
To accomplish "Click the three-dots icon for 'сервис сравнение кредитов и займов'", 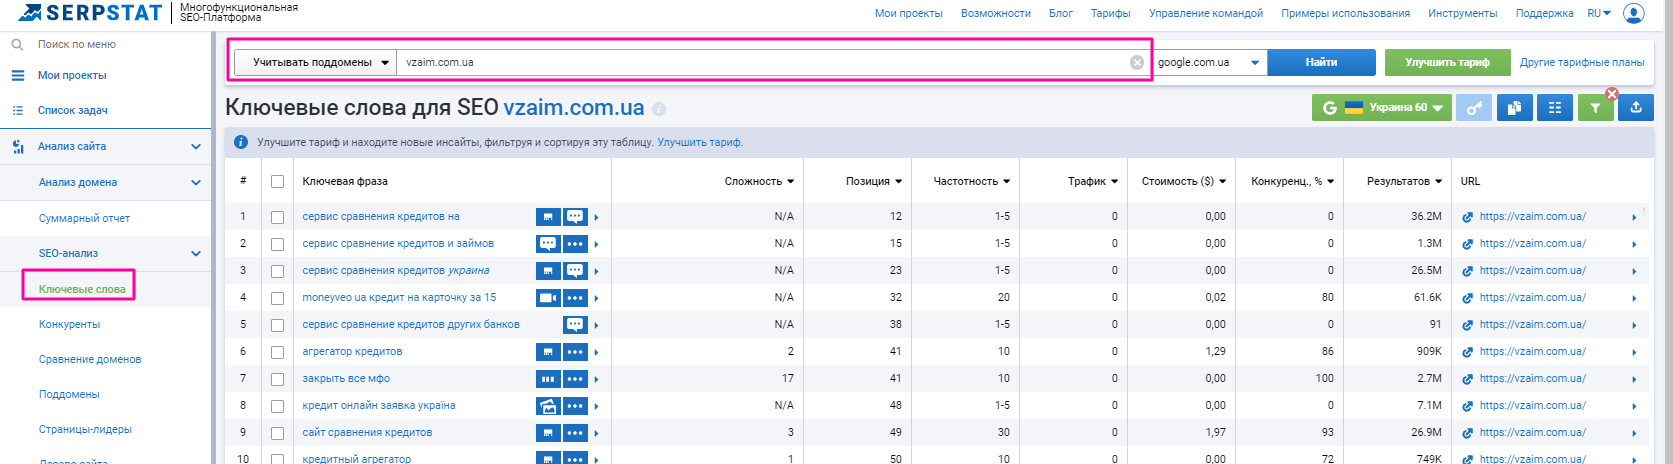I will click(575, 243).
